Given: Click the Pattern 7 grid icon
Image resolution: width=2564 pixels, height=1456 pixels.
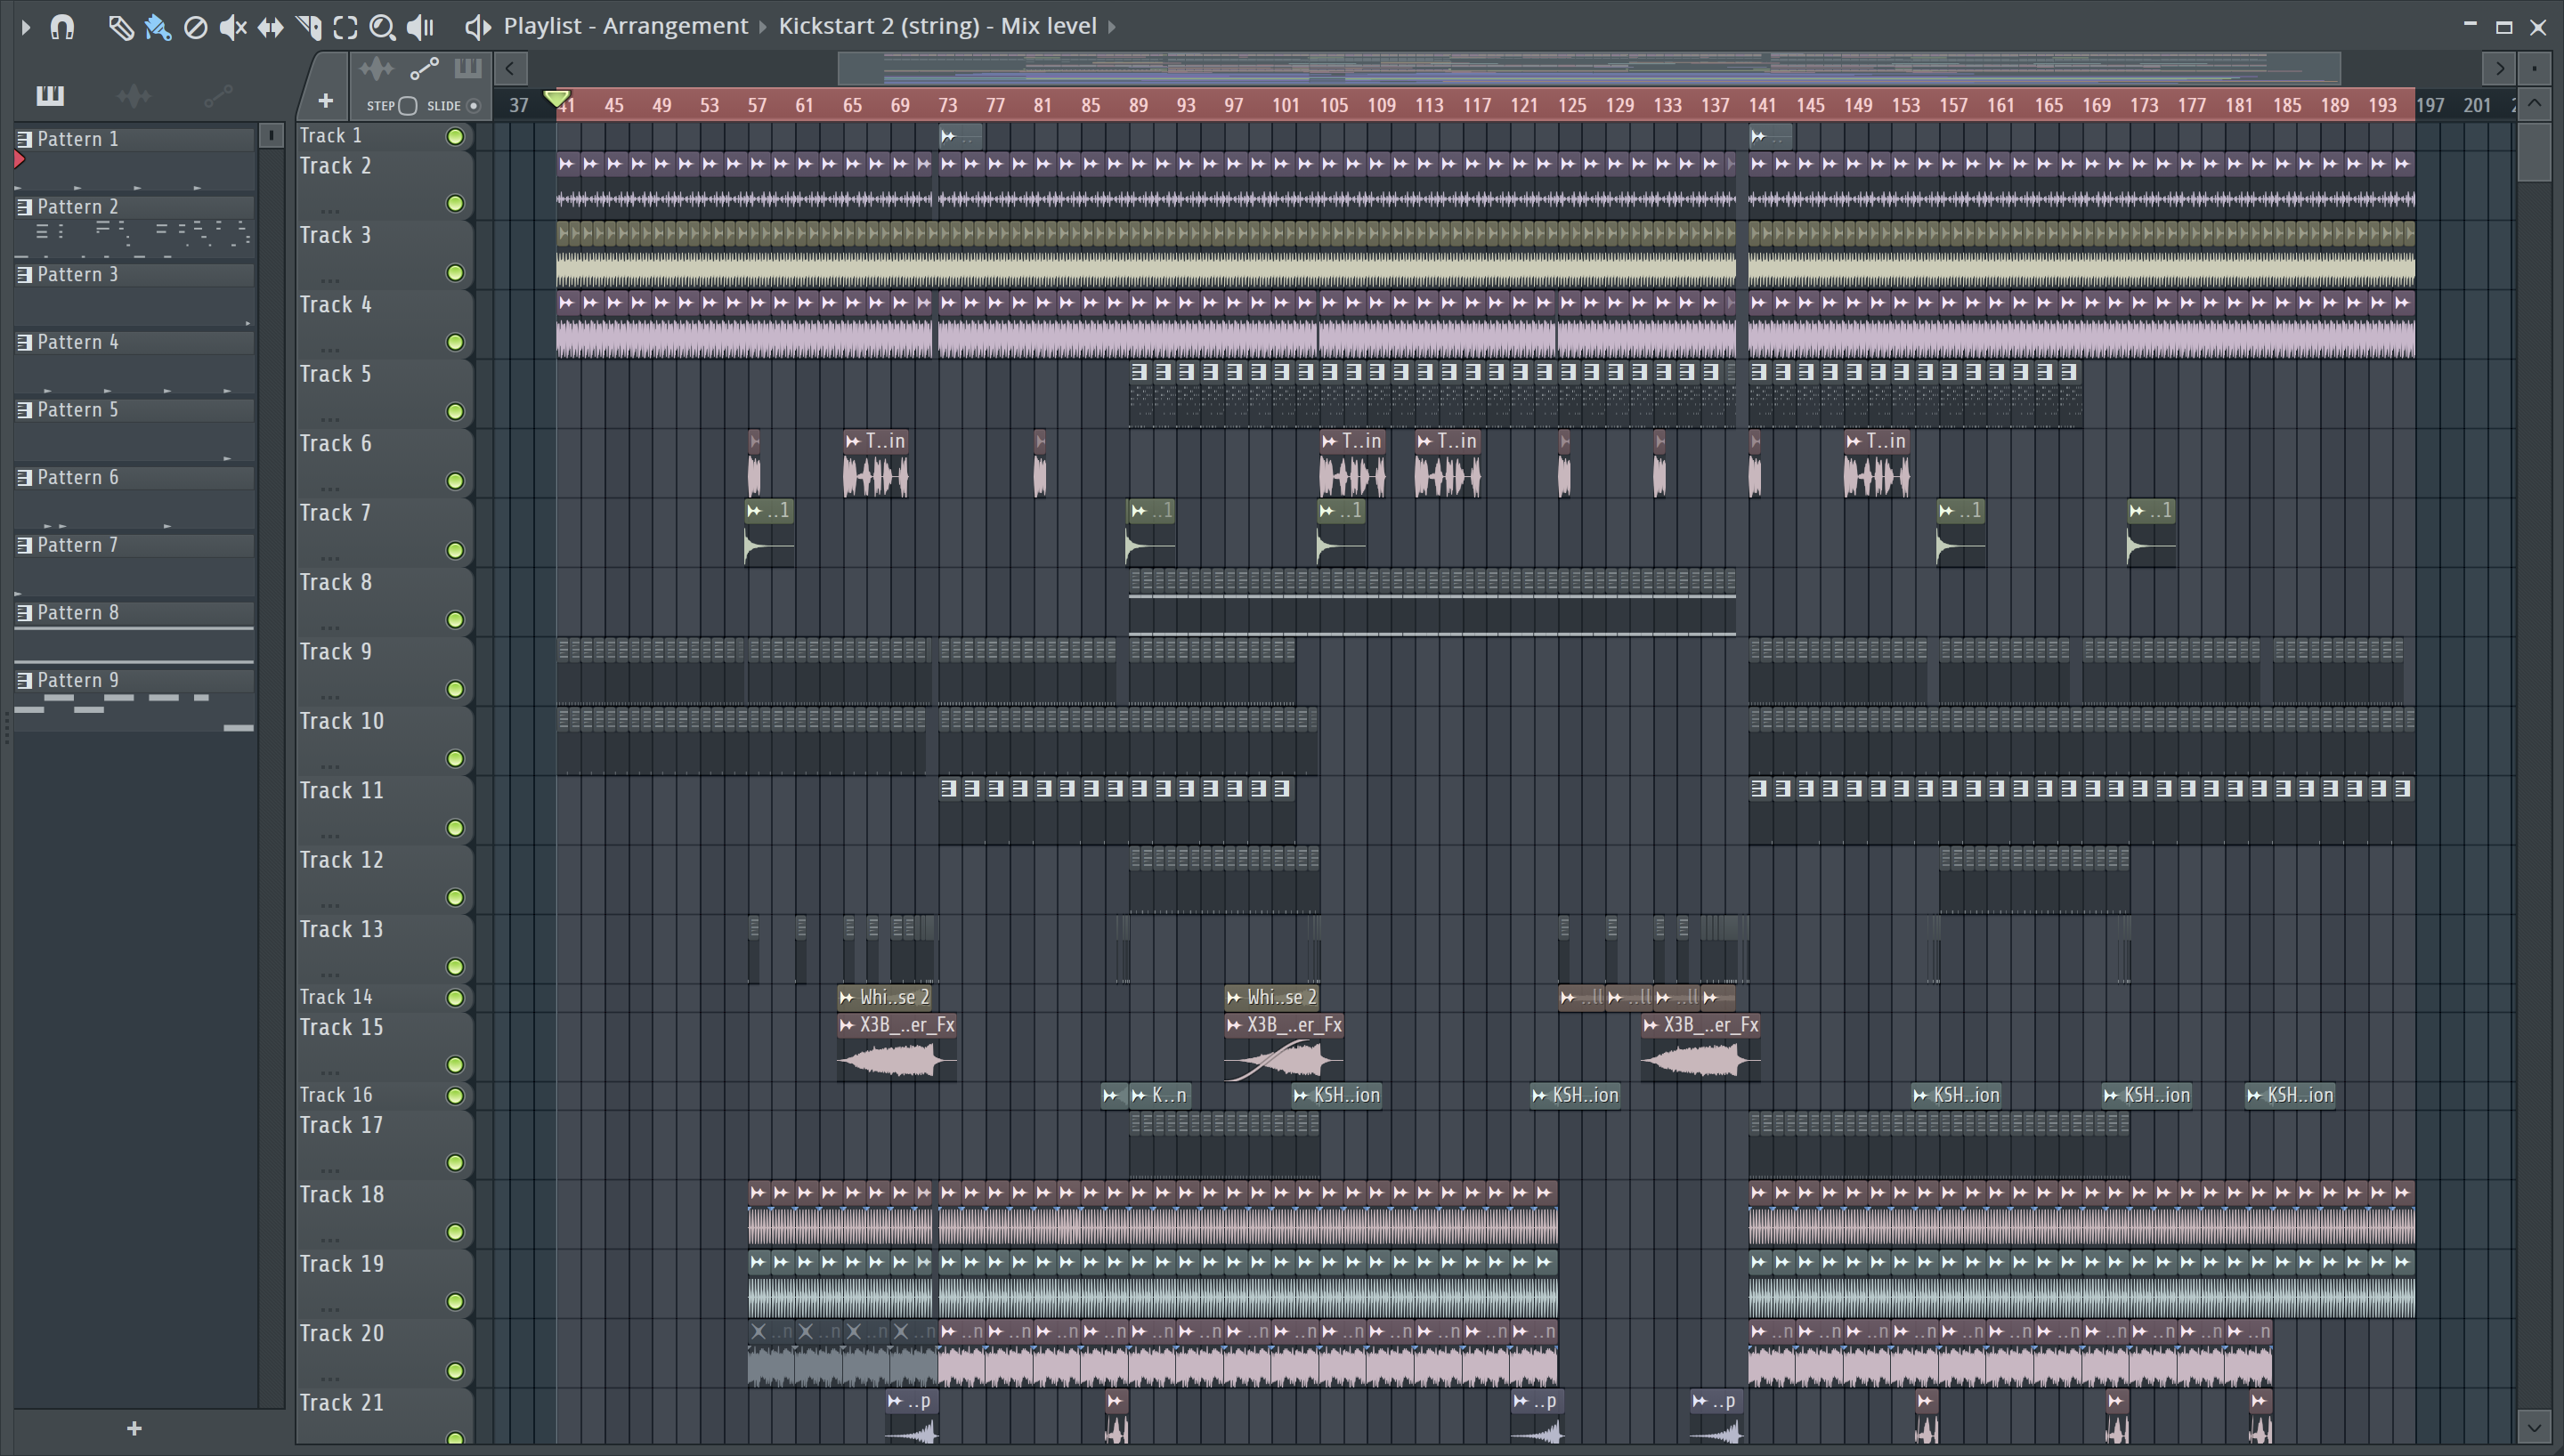Looking at the screenshot, I should 25,546.
